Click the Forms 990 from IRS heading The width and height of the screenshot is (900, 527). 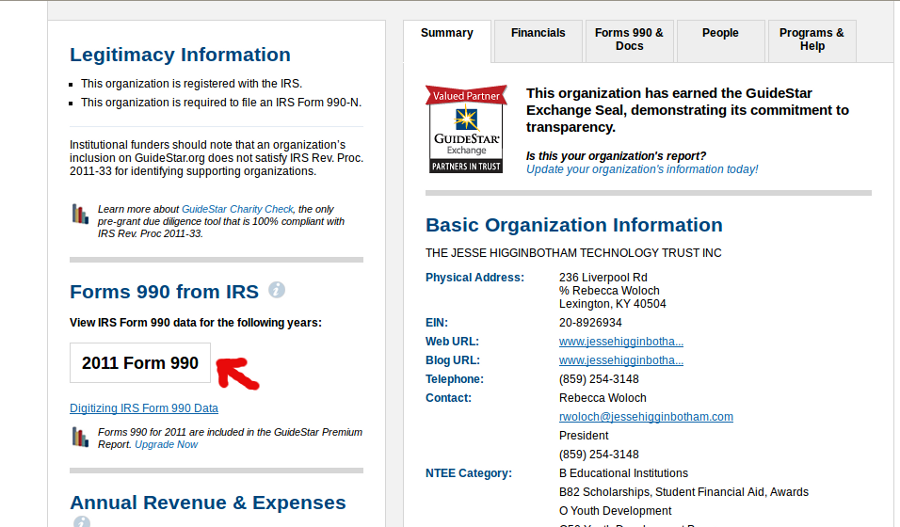tap(164, 292)
